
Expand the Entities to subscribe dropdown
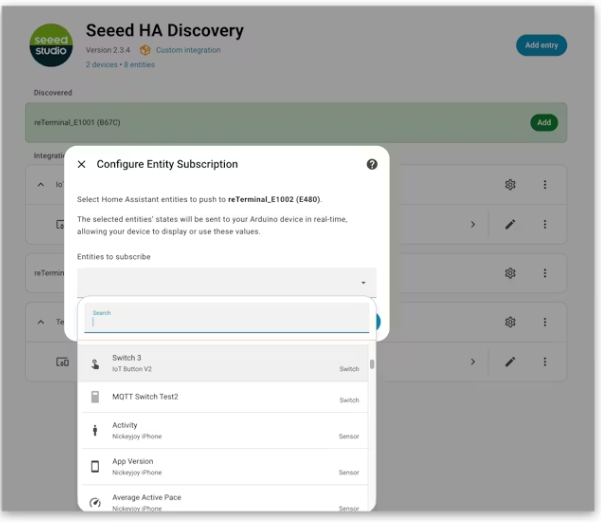pyautogui.click(x=227, y=283)
